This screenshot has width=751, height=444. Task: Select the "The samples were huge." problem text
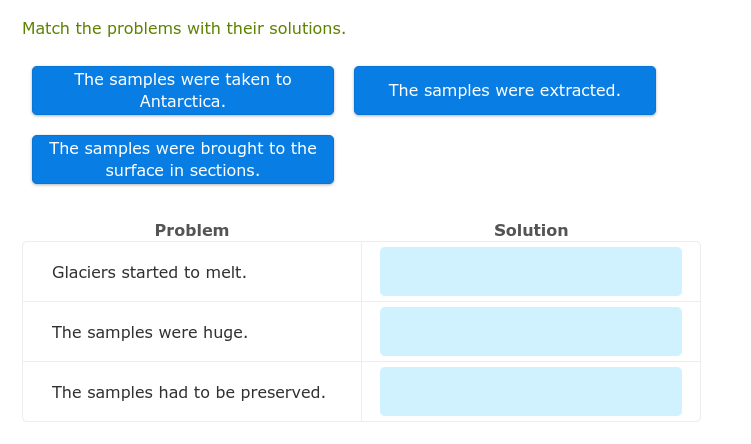point(150,332)
